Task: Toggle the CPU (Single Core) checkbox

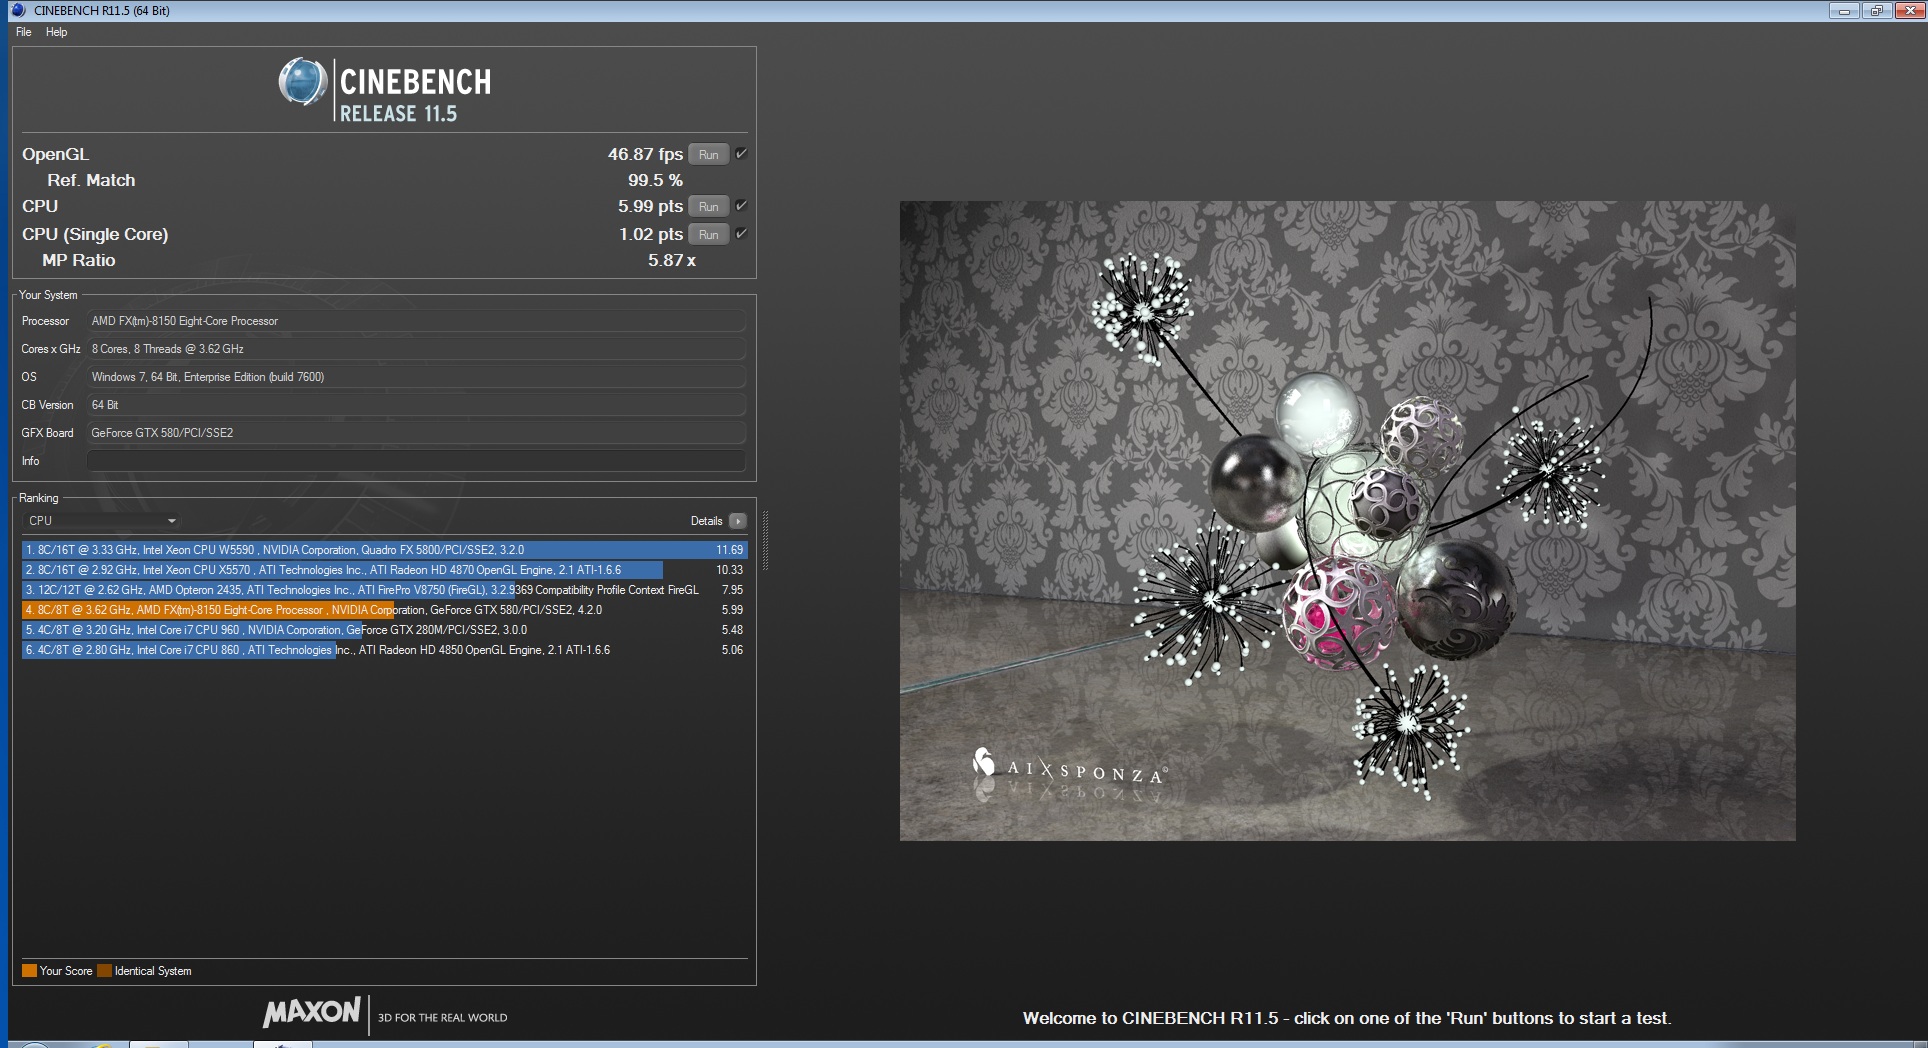Action: [741, 234]
